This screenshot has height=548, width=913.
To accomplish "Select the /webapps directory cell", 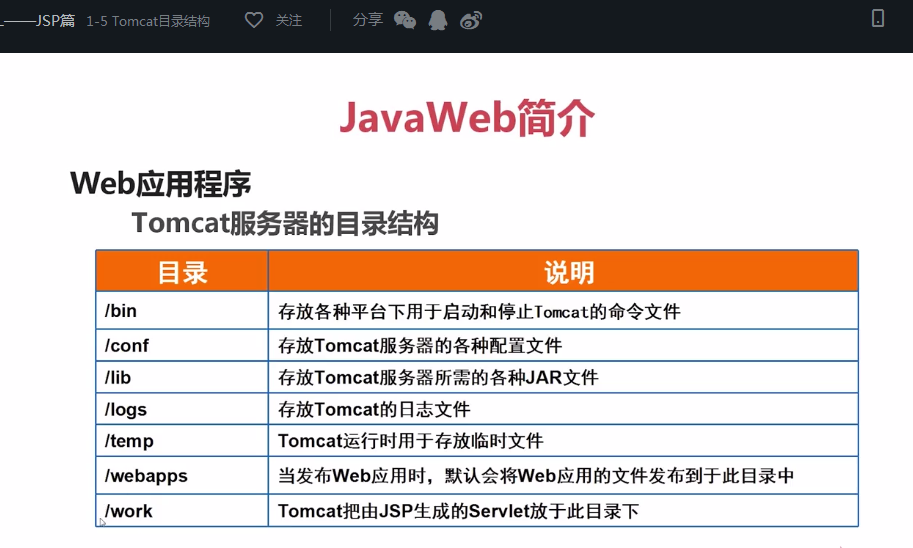I will coord(182,476).
